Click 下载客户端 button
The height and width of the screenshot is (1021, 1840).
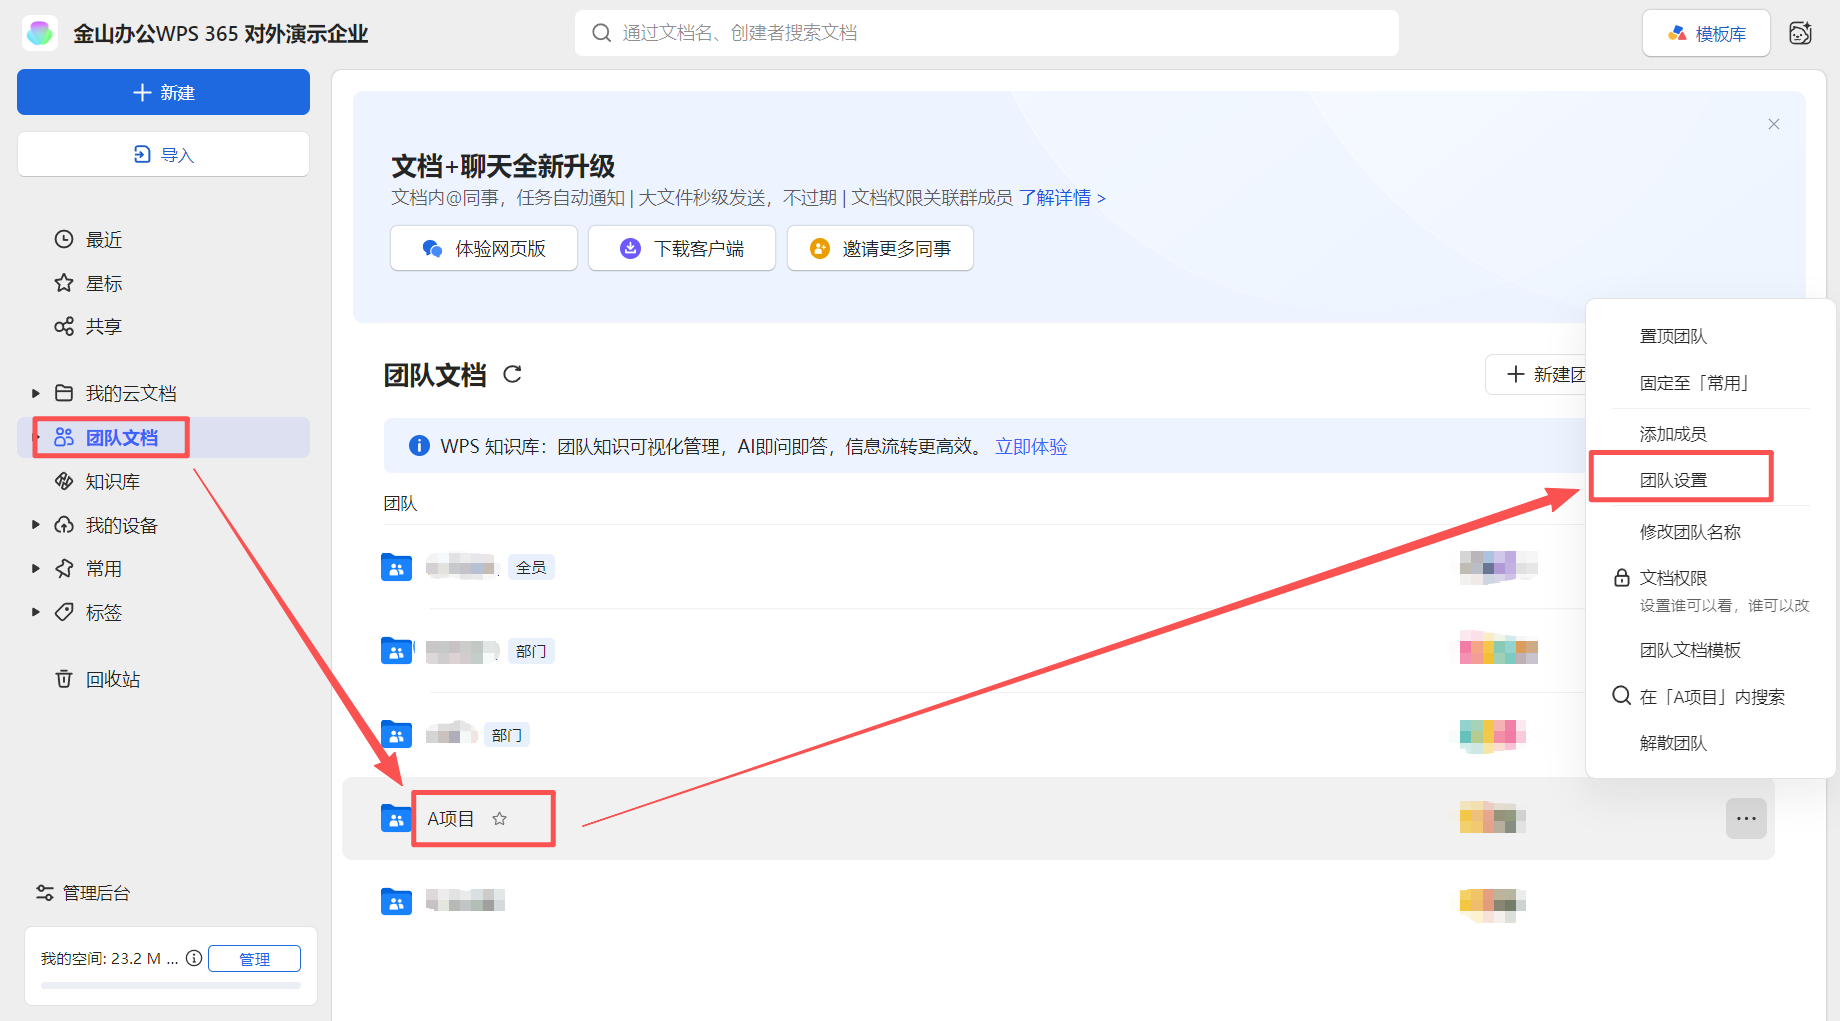click(682, 248)
